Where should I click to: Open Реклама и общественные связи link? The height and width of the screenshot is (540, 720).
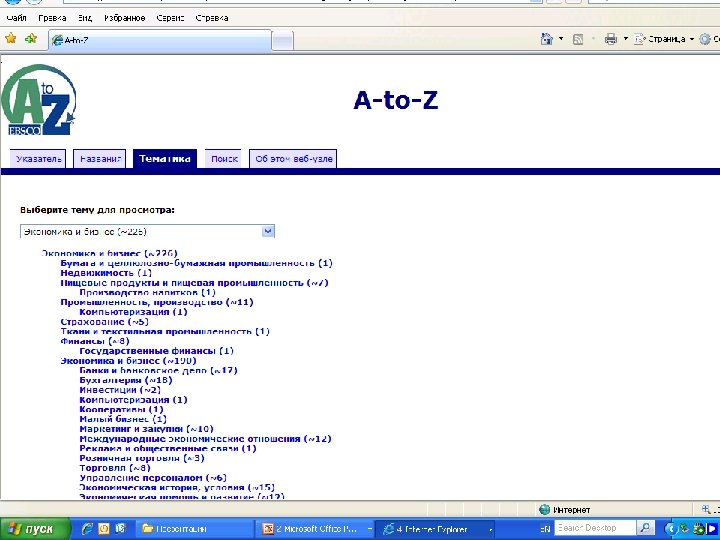tap(168, 448)
